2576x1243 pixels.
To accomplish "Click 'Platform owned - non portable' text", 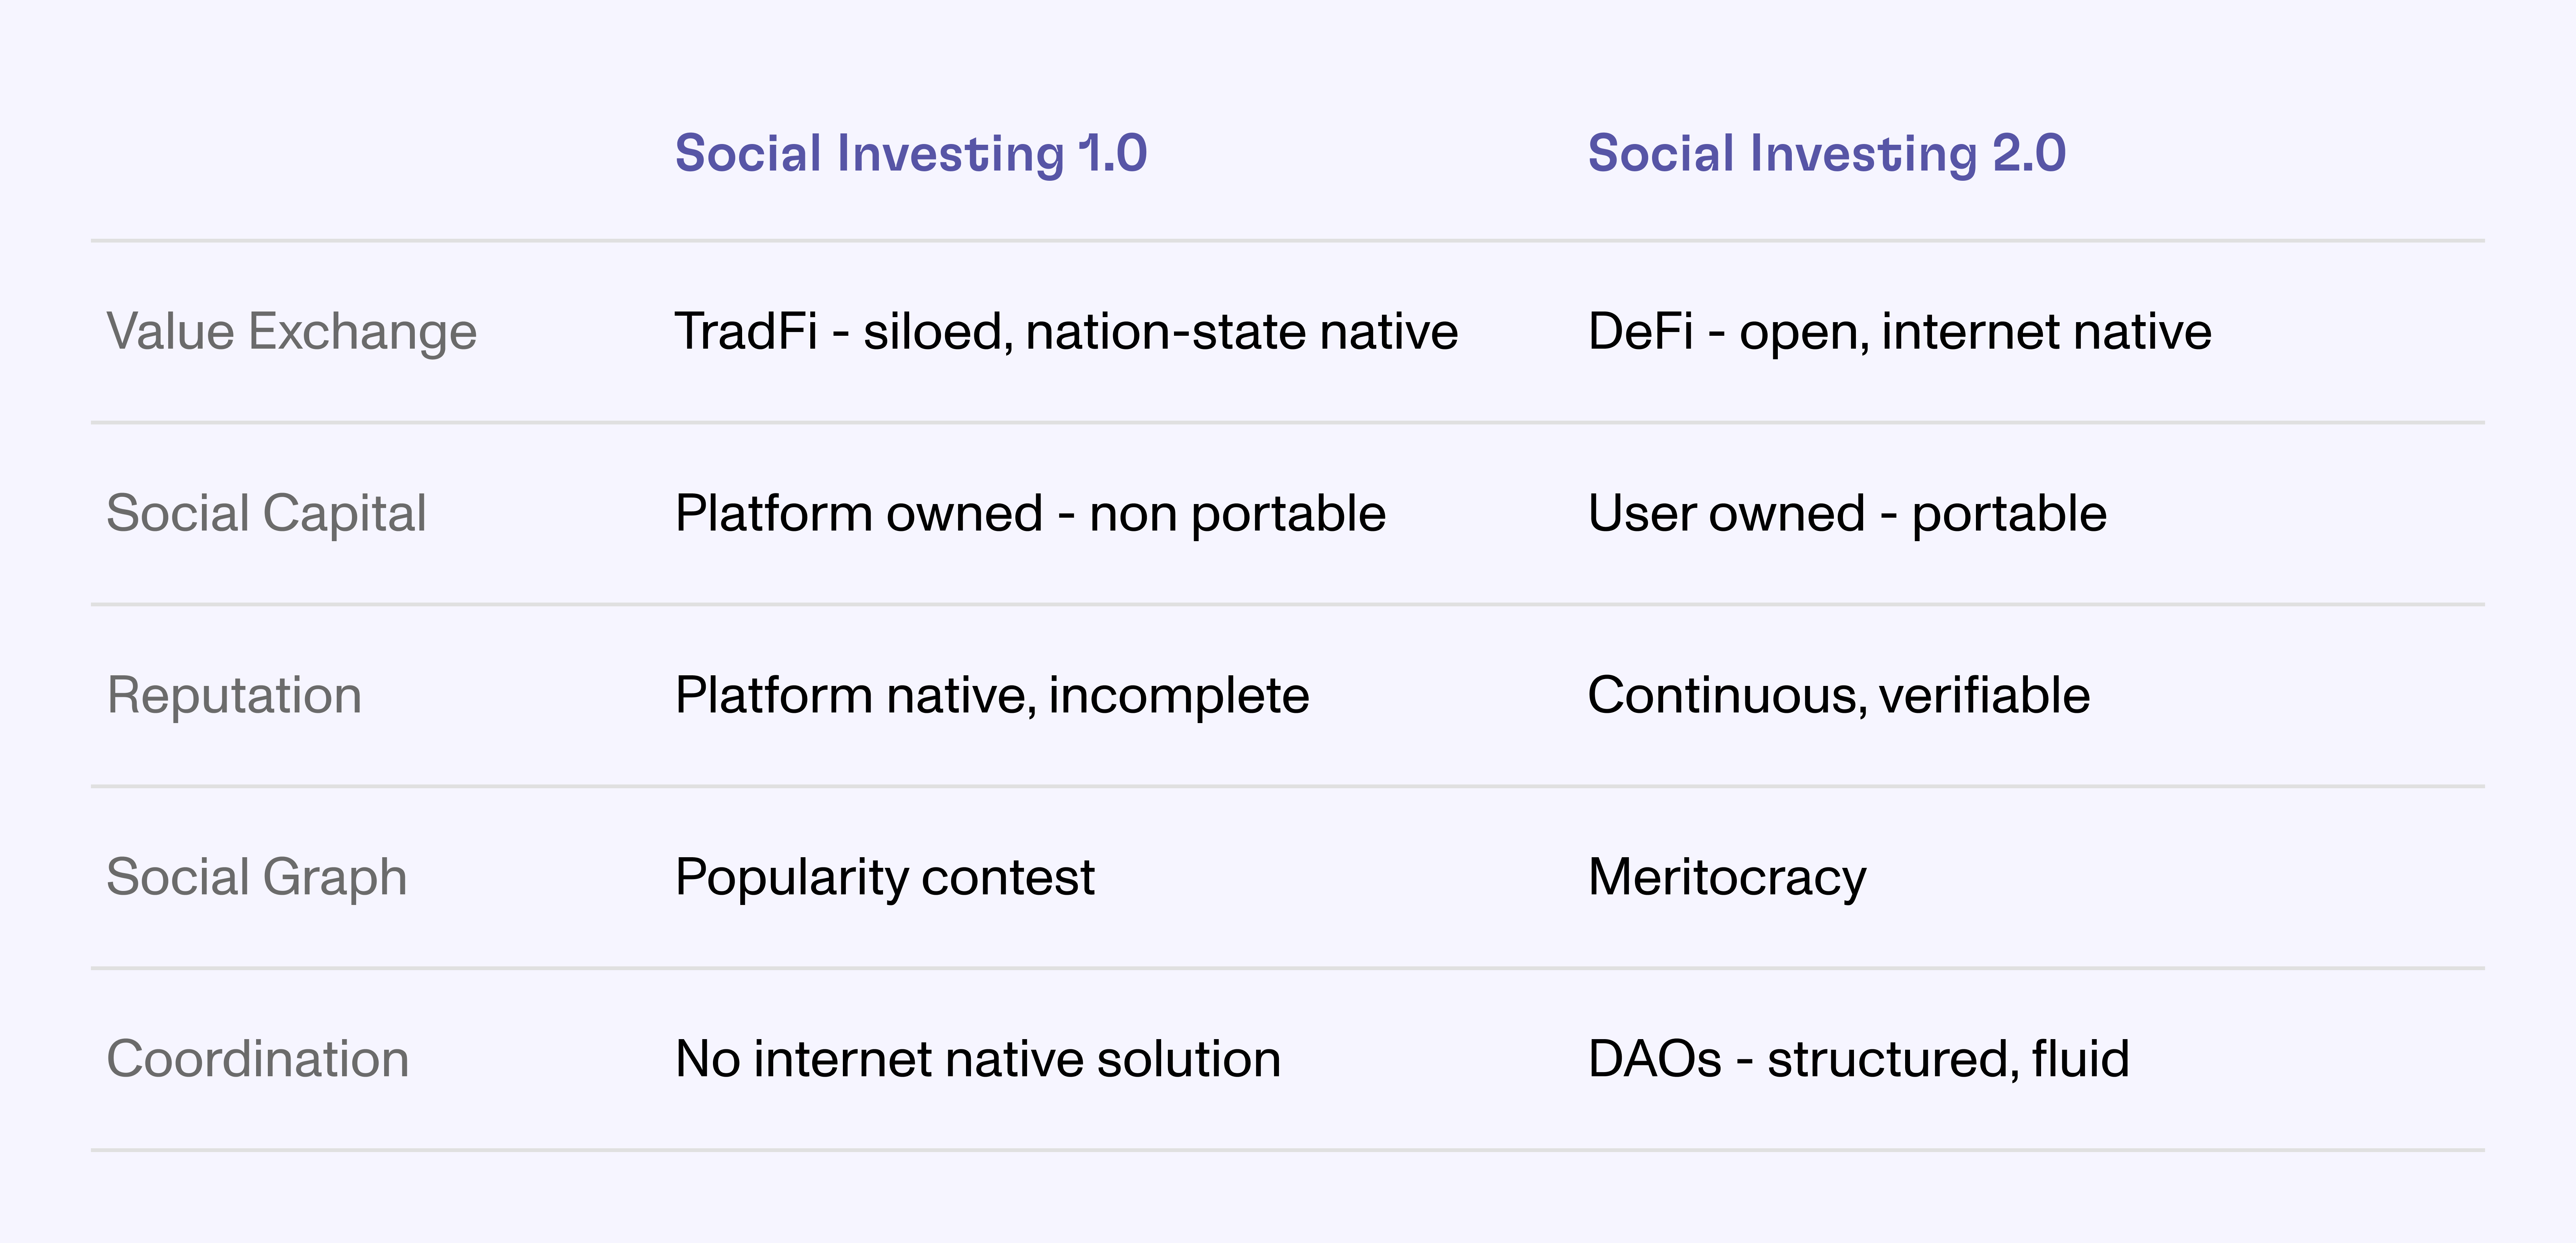I will pyautogui.click(x=1030, y=514).
